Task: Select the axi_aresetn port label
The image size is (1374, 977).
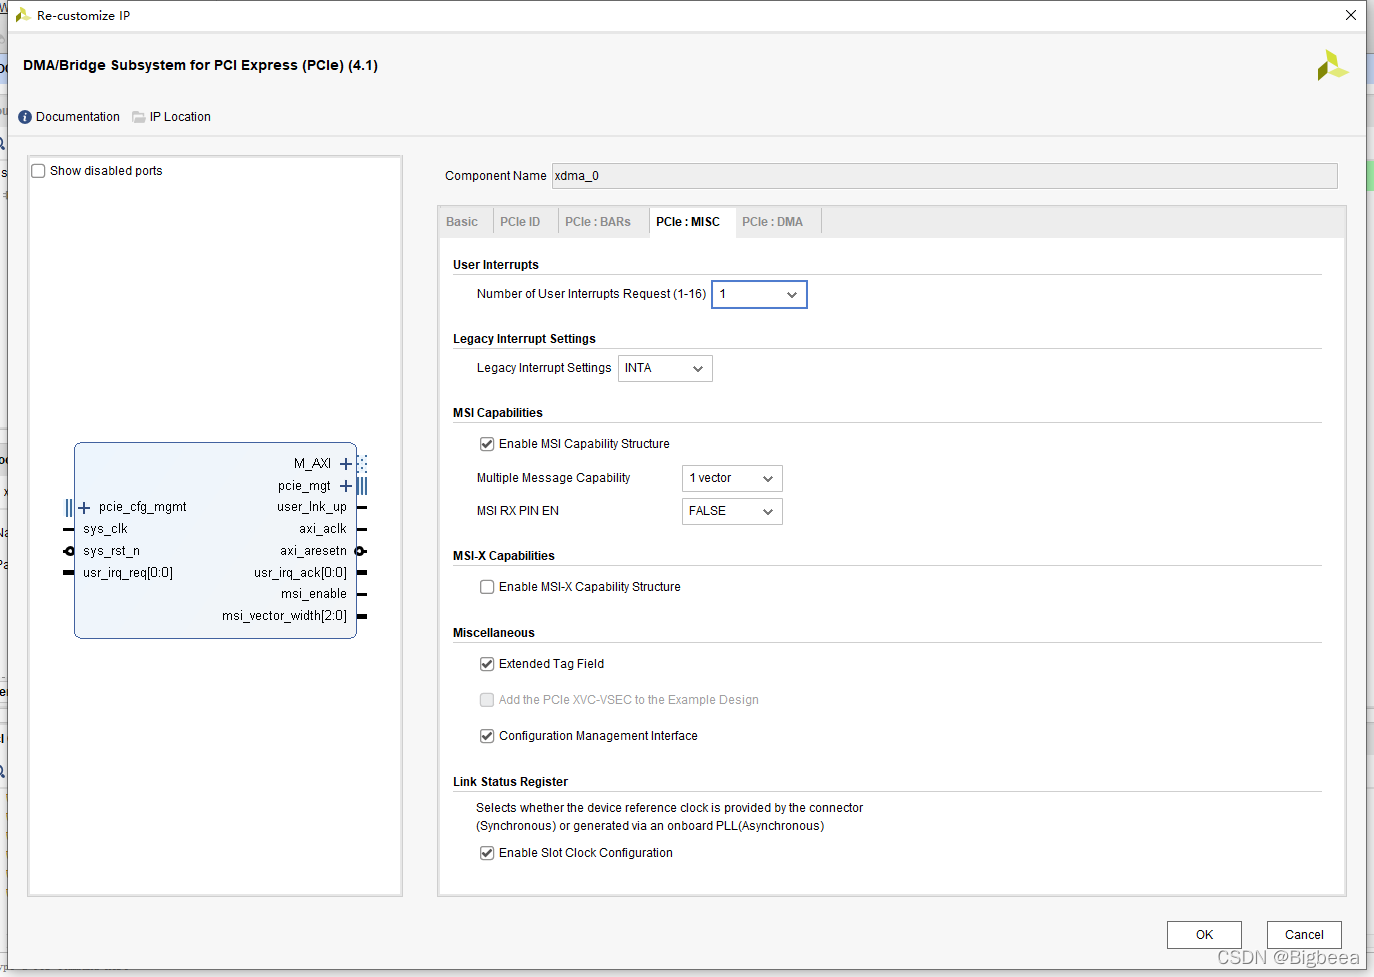Action: coord(314,551)
